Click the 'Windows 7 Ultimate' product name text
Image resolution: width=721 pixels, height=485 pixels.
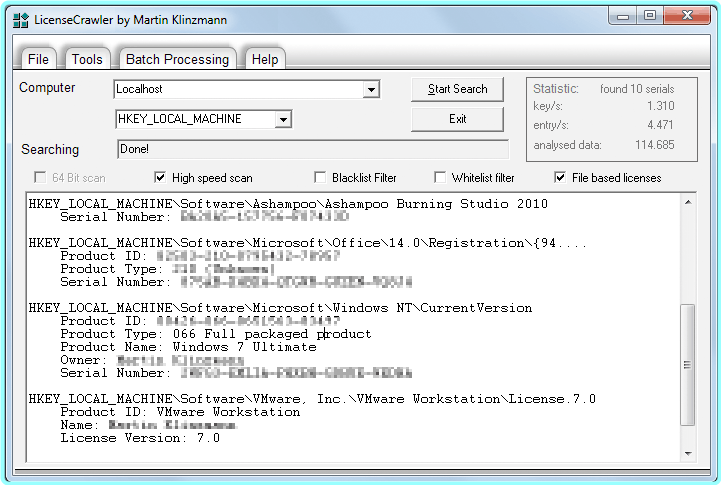(245, 347)
